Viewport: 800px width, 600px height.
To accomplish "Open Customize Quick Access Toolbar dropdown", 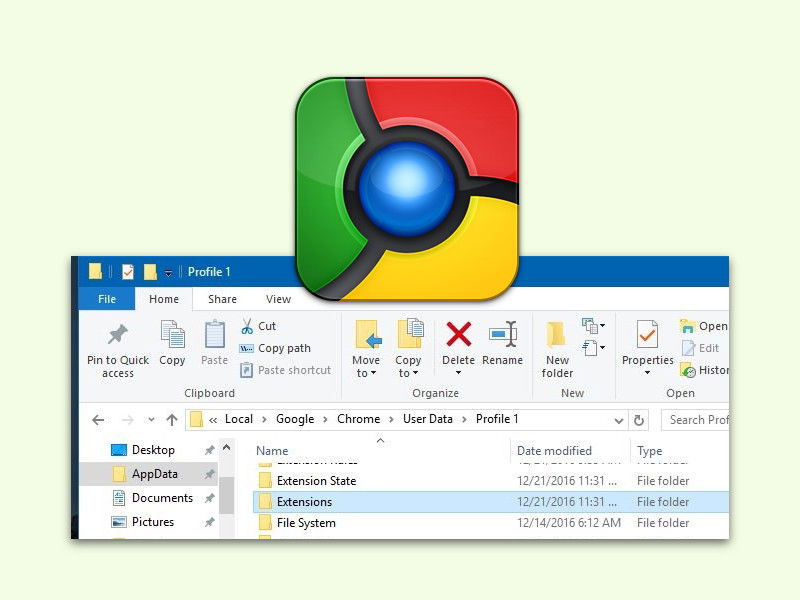I will pyautogui.click(x=168, y=273).
